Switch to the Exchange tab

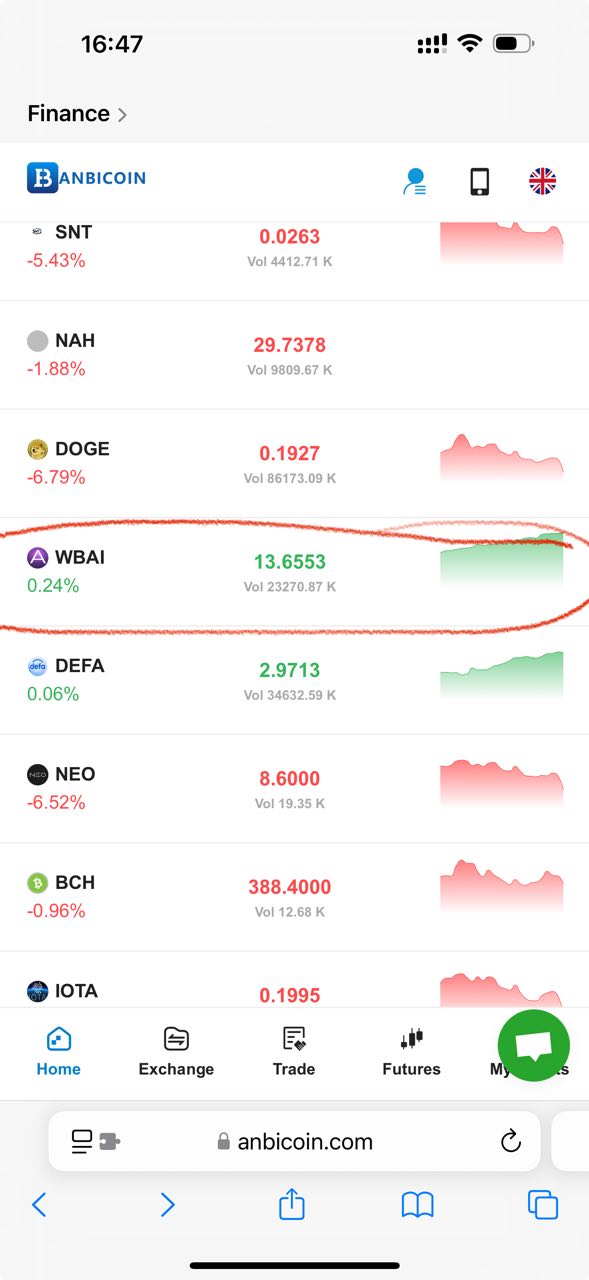tap(176, 1052)
